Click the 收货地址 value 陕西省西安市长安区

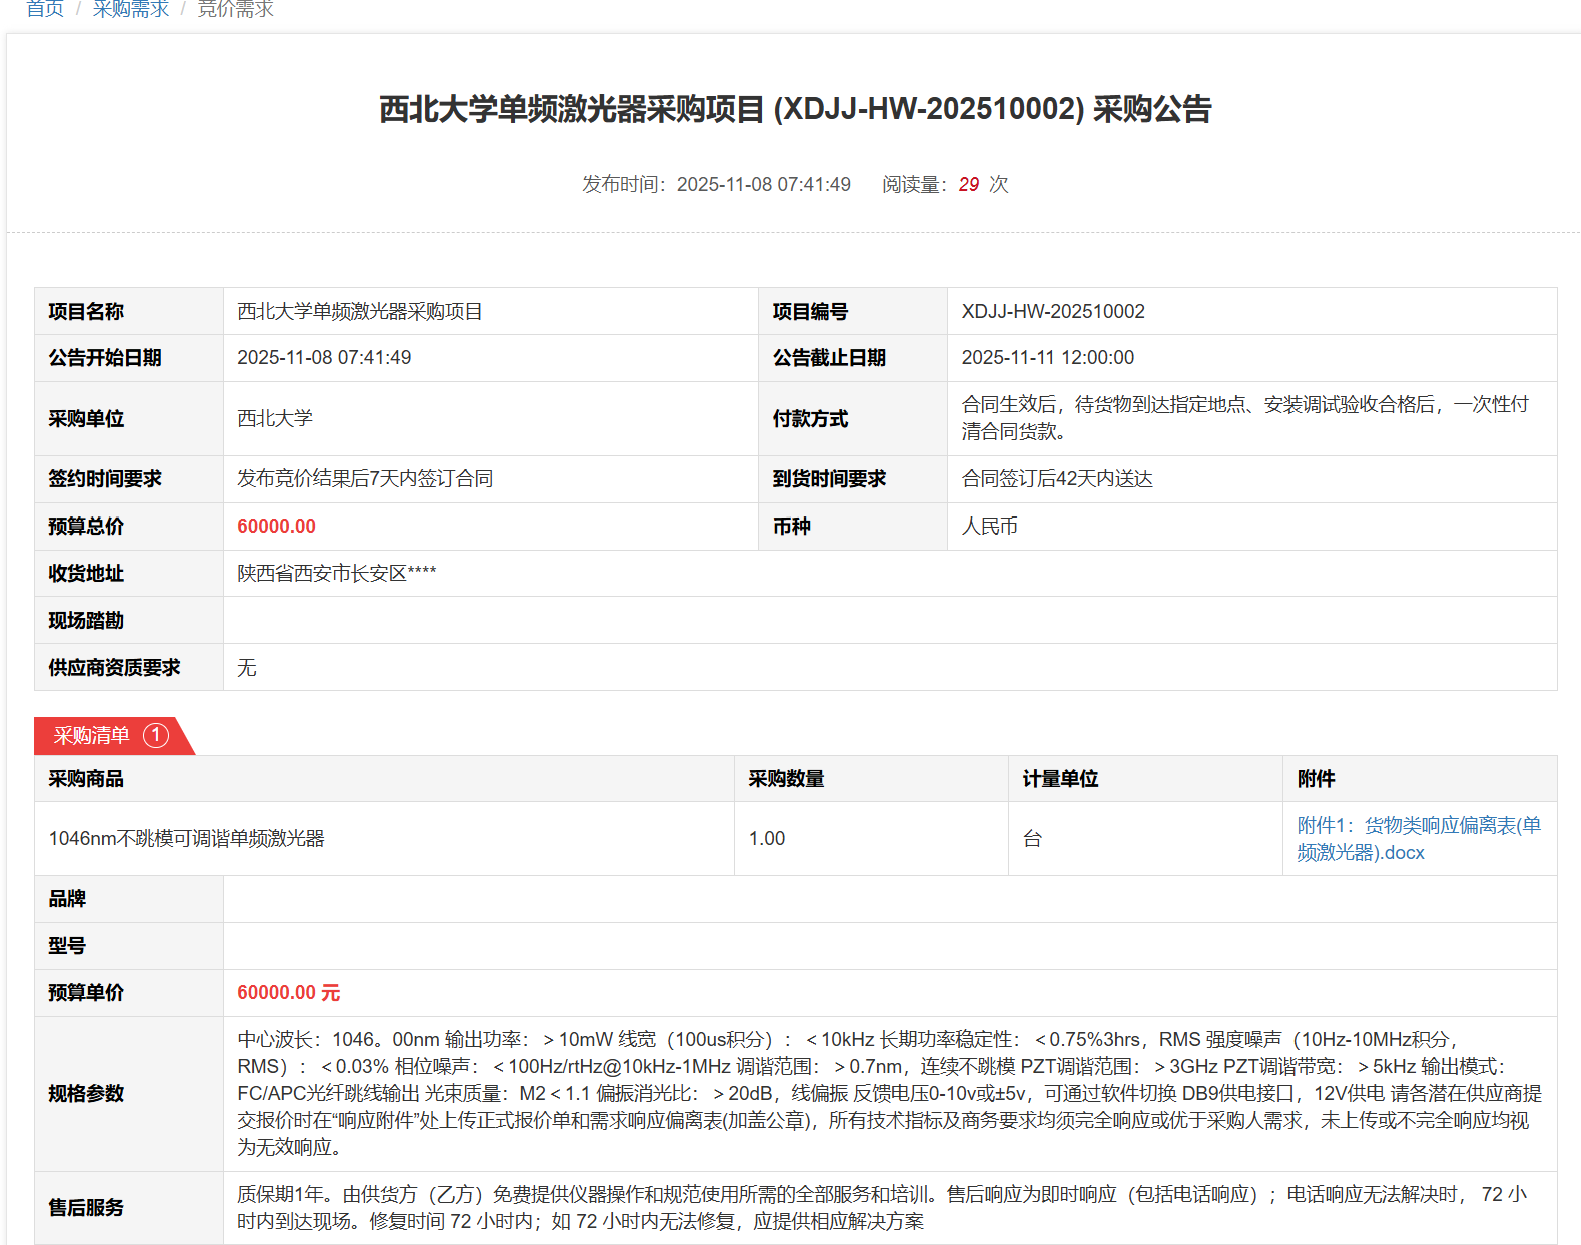[x=336, y=574]
